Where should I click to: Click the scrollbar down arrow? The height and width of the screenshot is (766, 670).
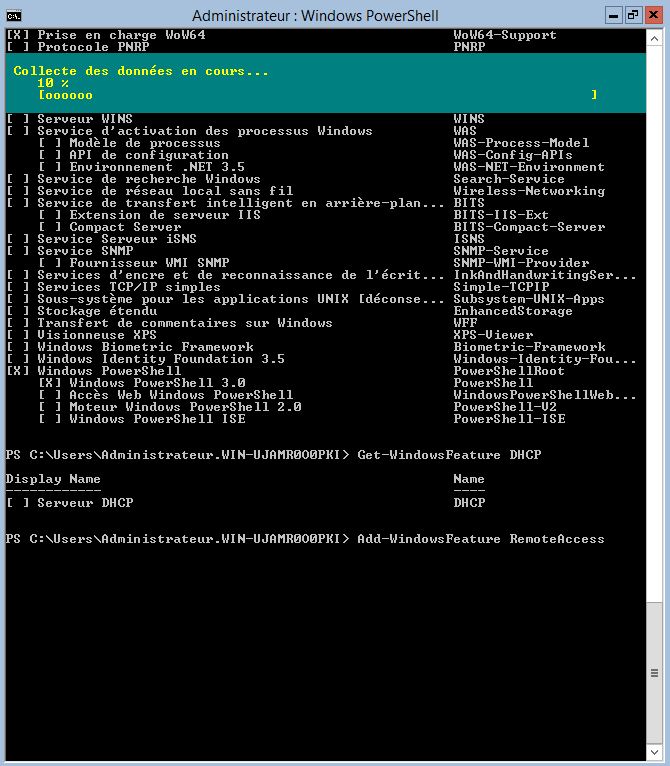[654, 752]
